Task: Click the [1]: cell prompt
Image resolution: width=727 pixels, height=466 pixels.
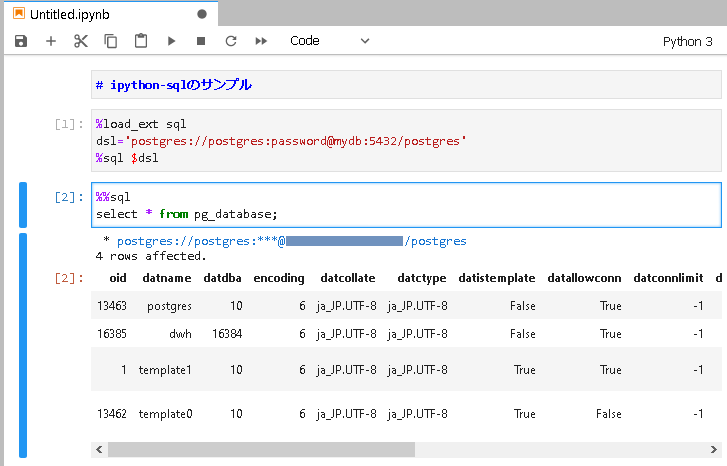Action: click(69, 124)
